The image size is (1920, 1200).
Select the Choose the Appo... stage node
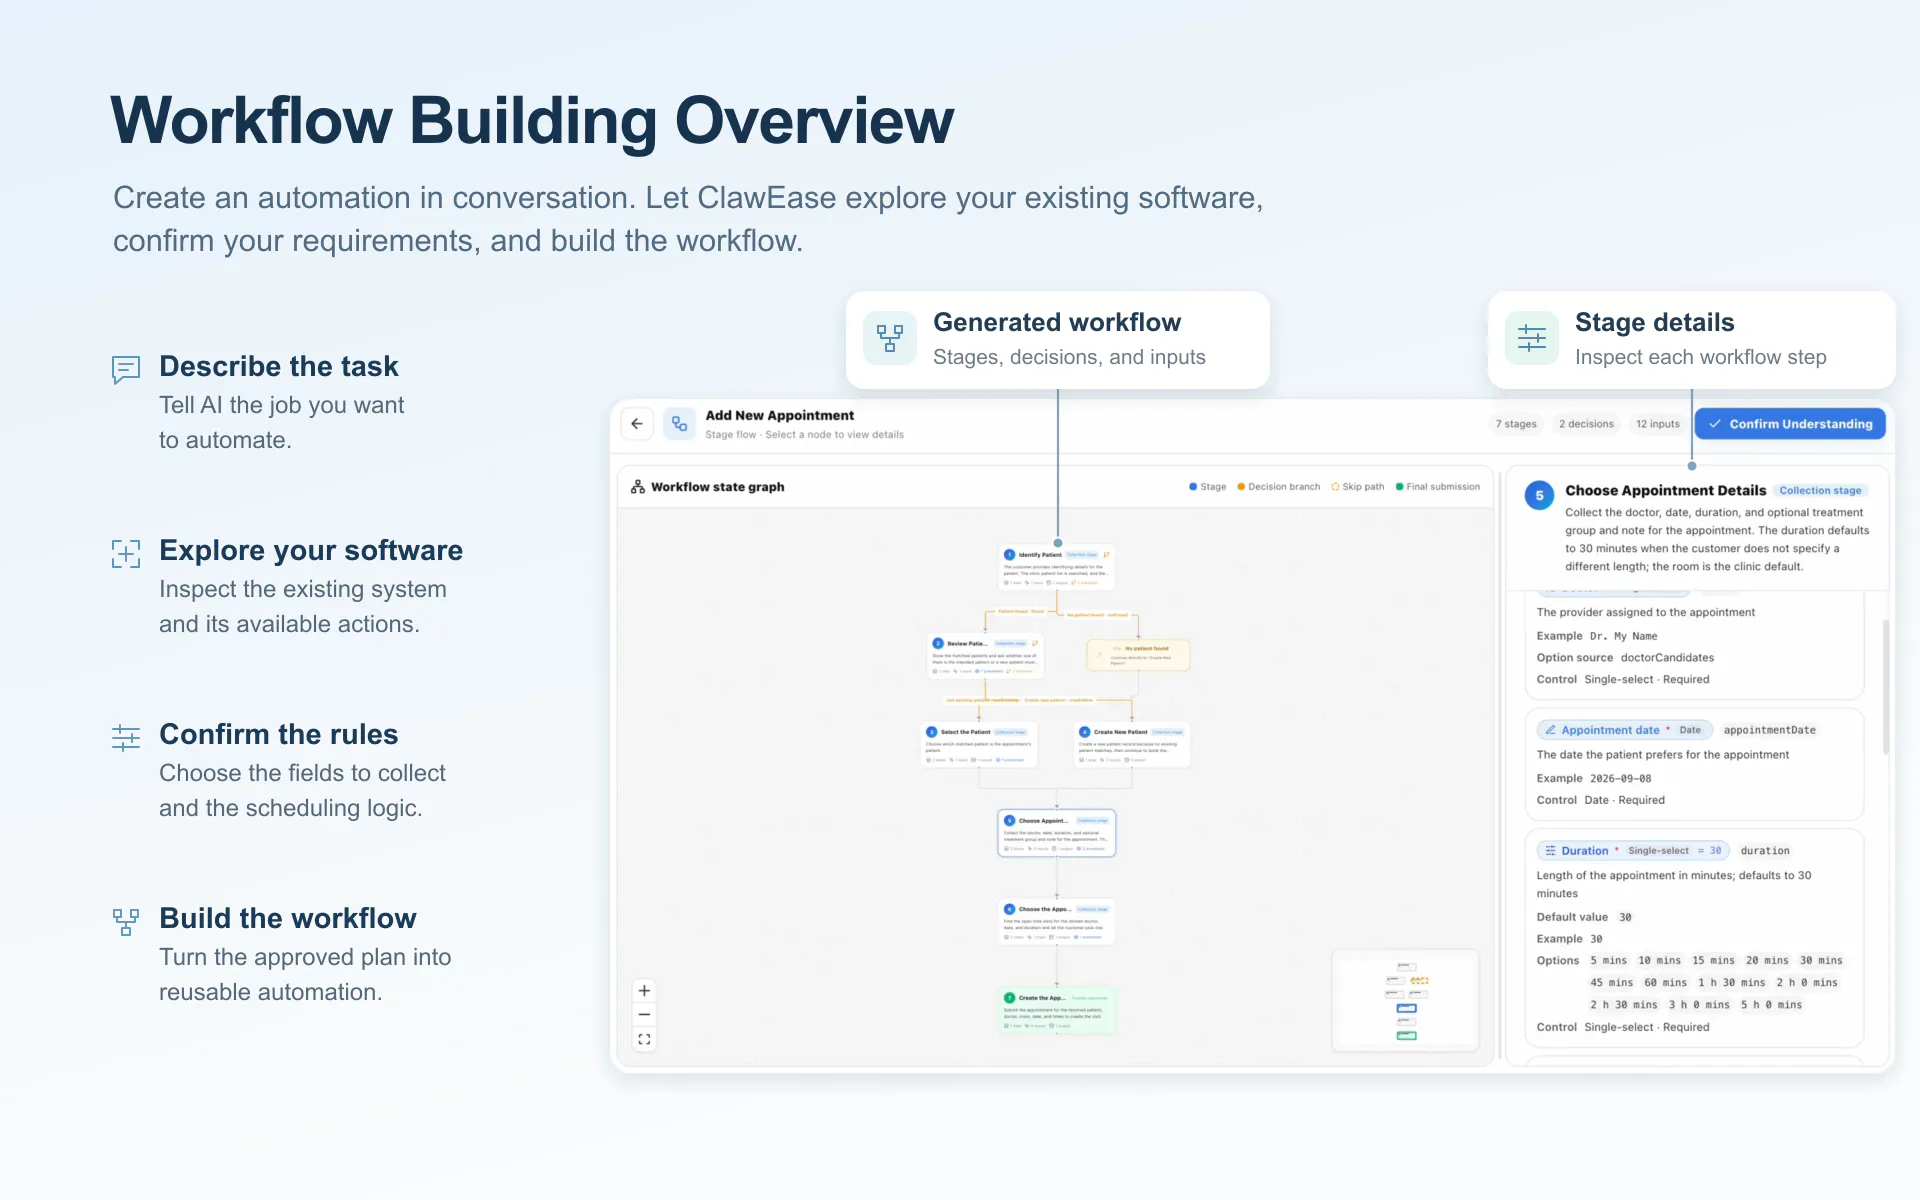(1057, 922)
